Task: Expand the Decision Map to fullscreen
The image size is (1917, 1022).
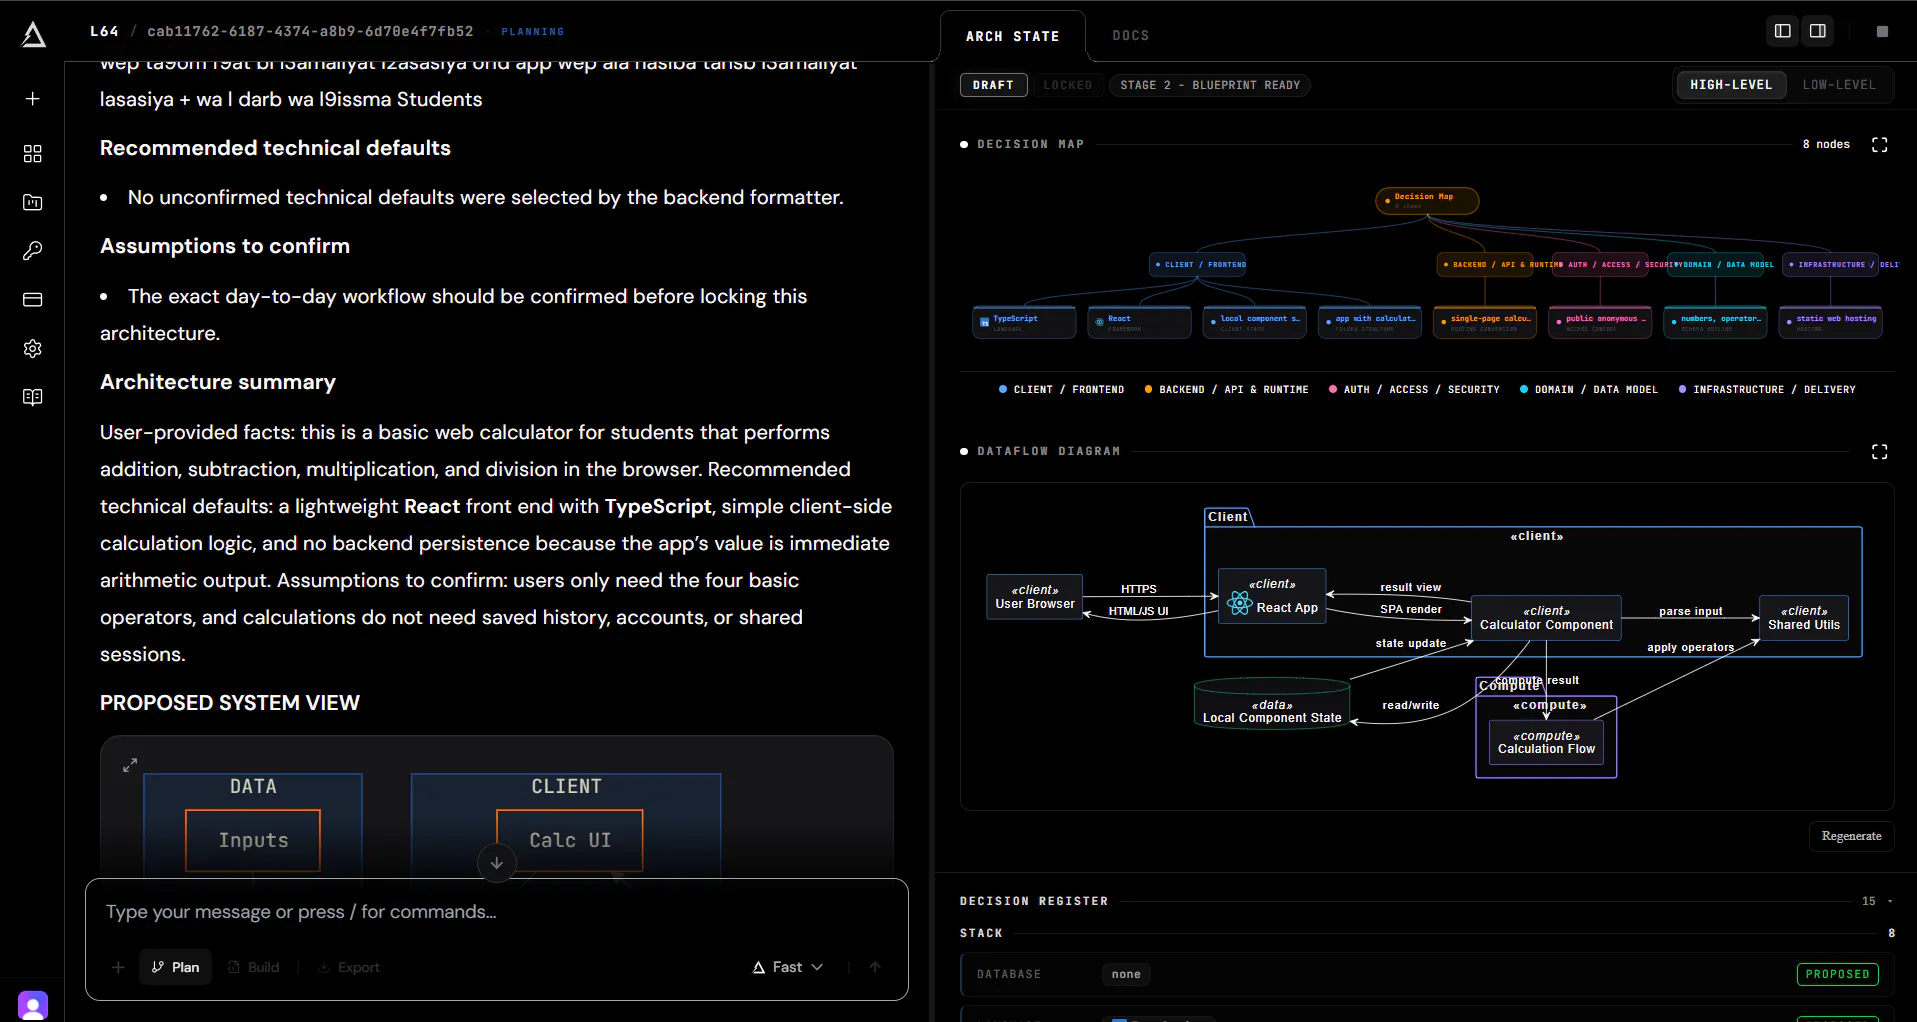Action: tap(1879, 145)
